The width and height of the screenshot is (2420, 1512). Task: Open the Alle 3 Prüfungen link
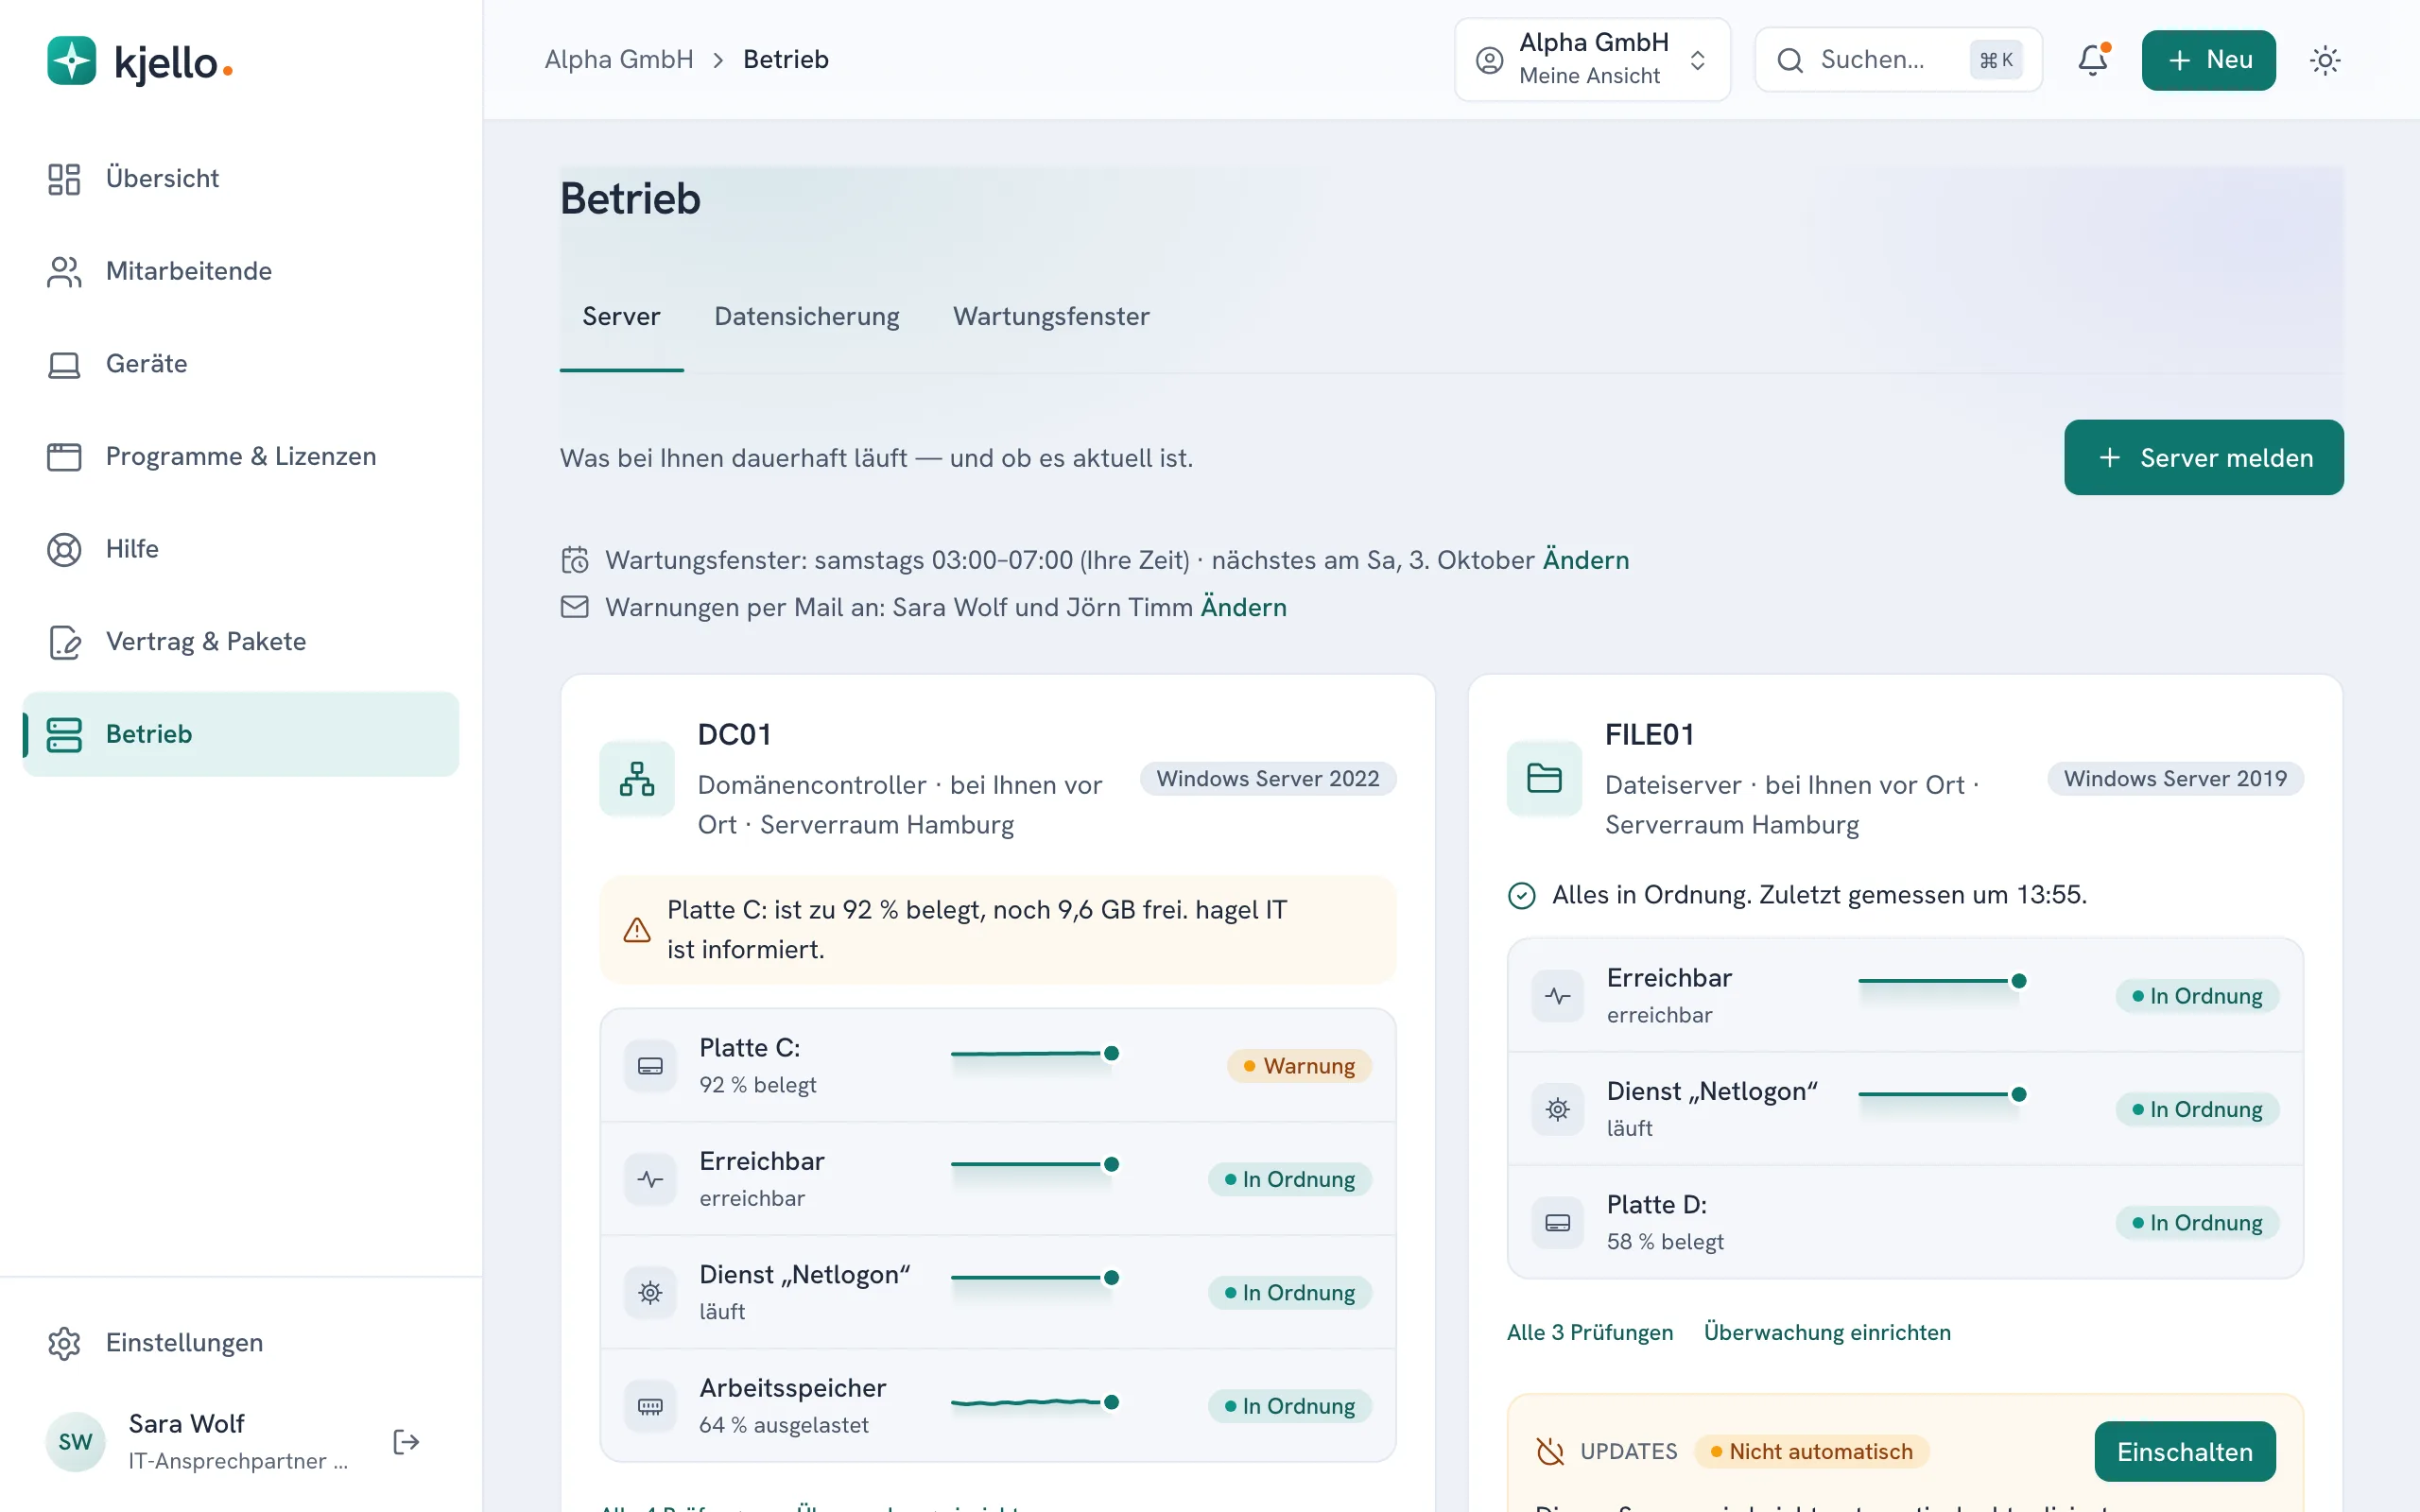click(1590, 1332)
